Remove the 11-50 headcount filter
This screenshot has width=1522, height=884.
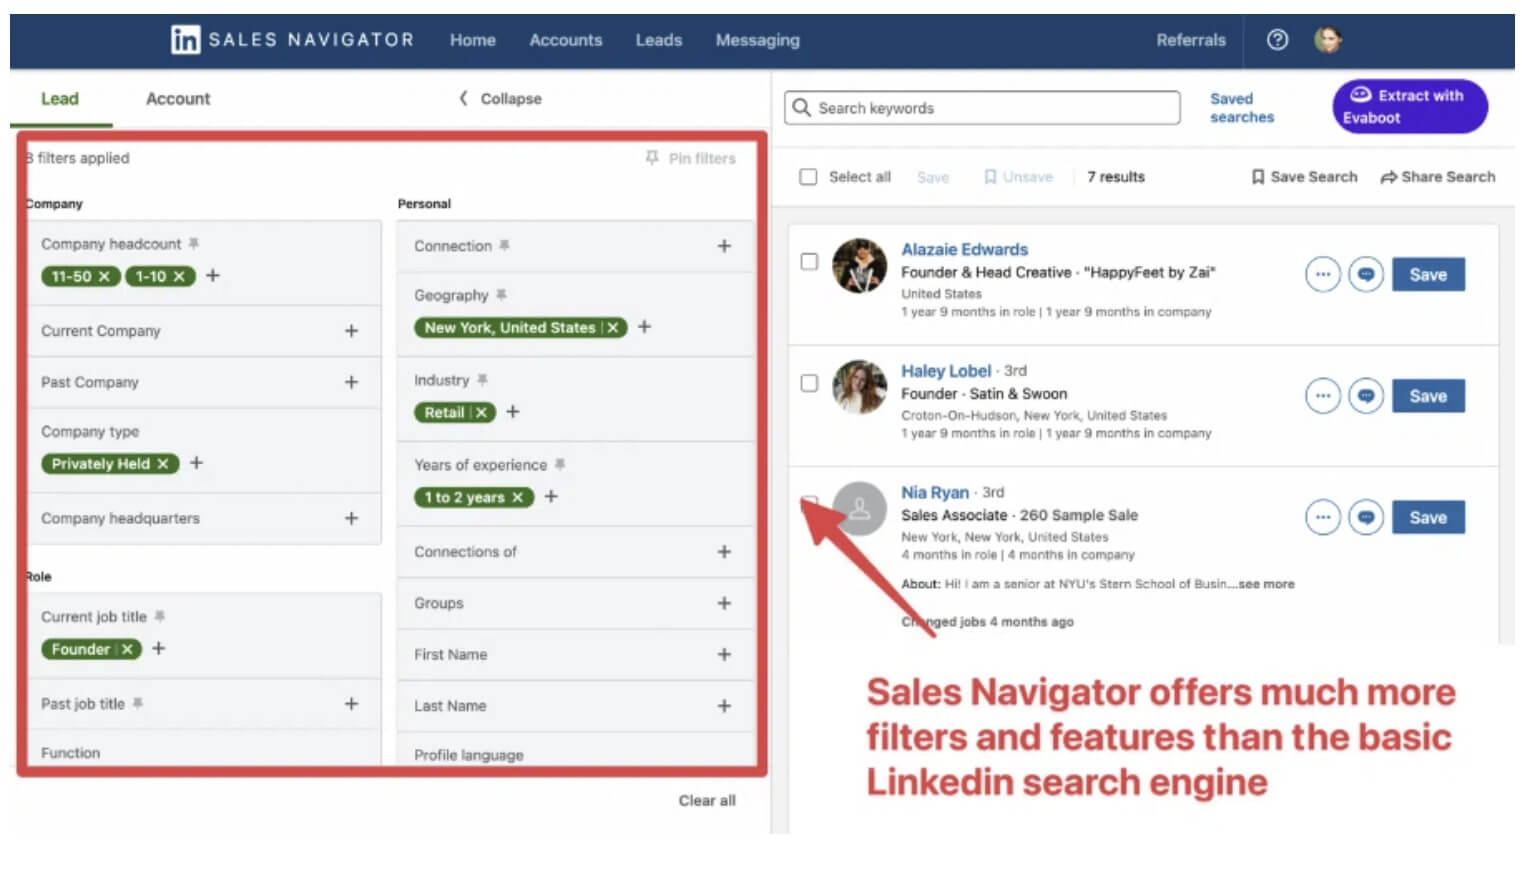tap(104, 277)
